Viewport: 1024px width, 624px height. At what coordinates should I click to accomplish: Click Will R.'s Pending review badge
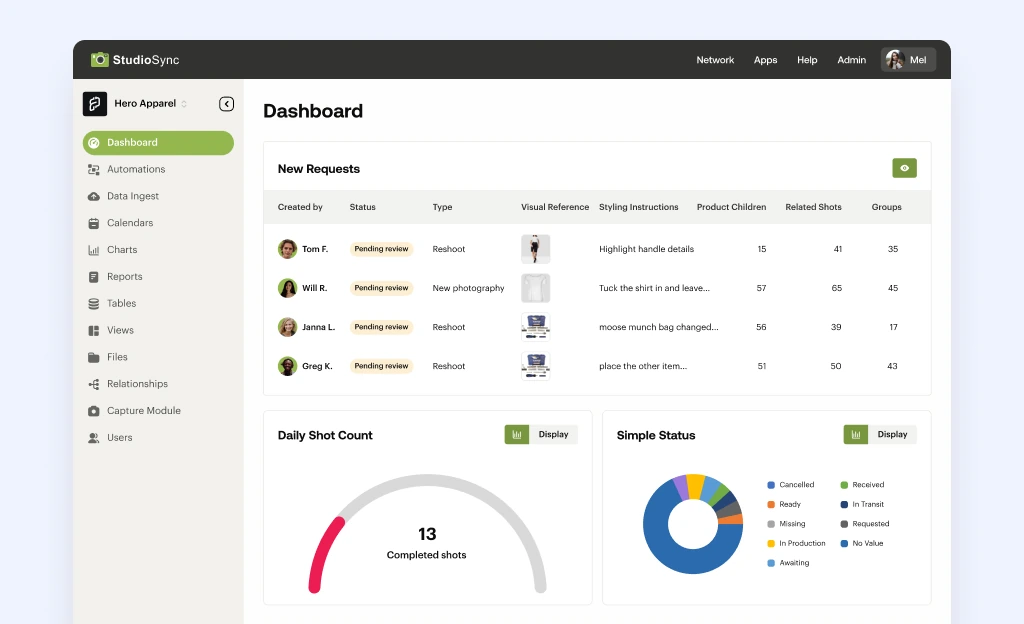pyautogui.click(x=381, y=288)
